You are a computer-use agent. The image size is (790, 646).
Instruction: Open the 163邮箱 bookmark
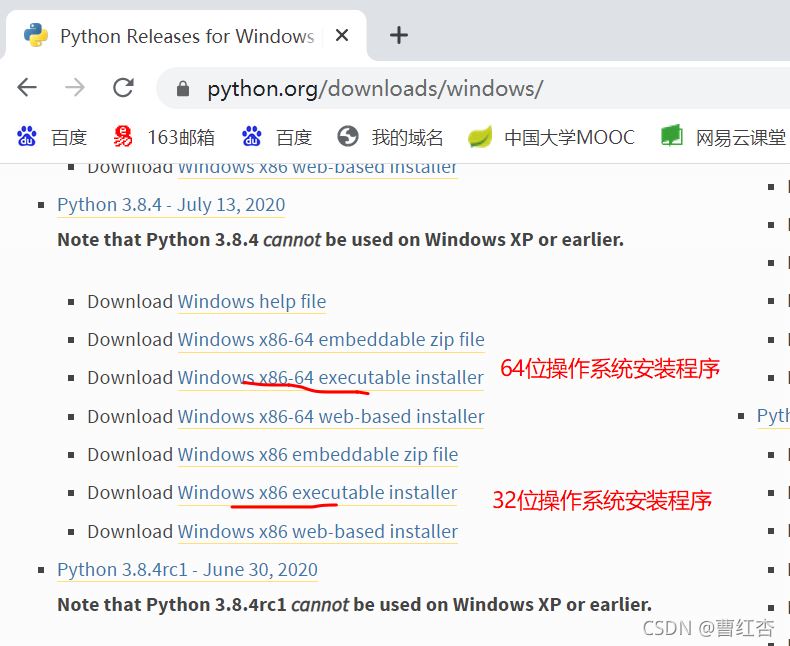click(164, 137)
